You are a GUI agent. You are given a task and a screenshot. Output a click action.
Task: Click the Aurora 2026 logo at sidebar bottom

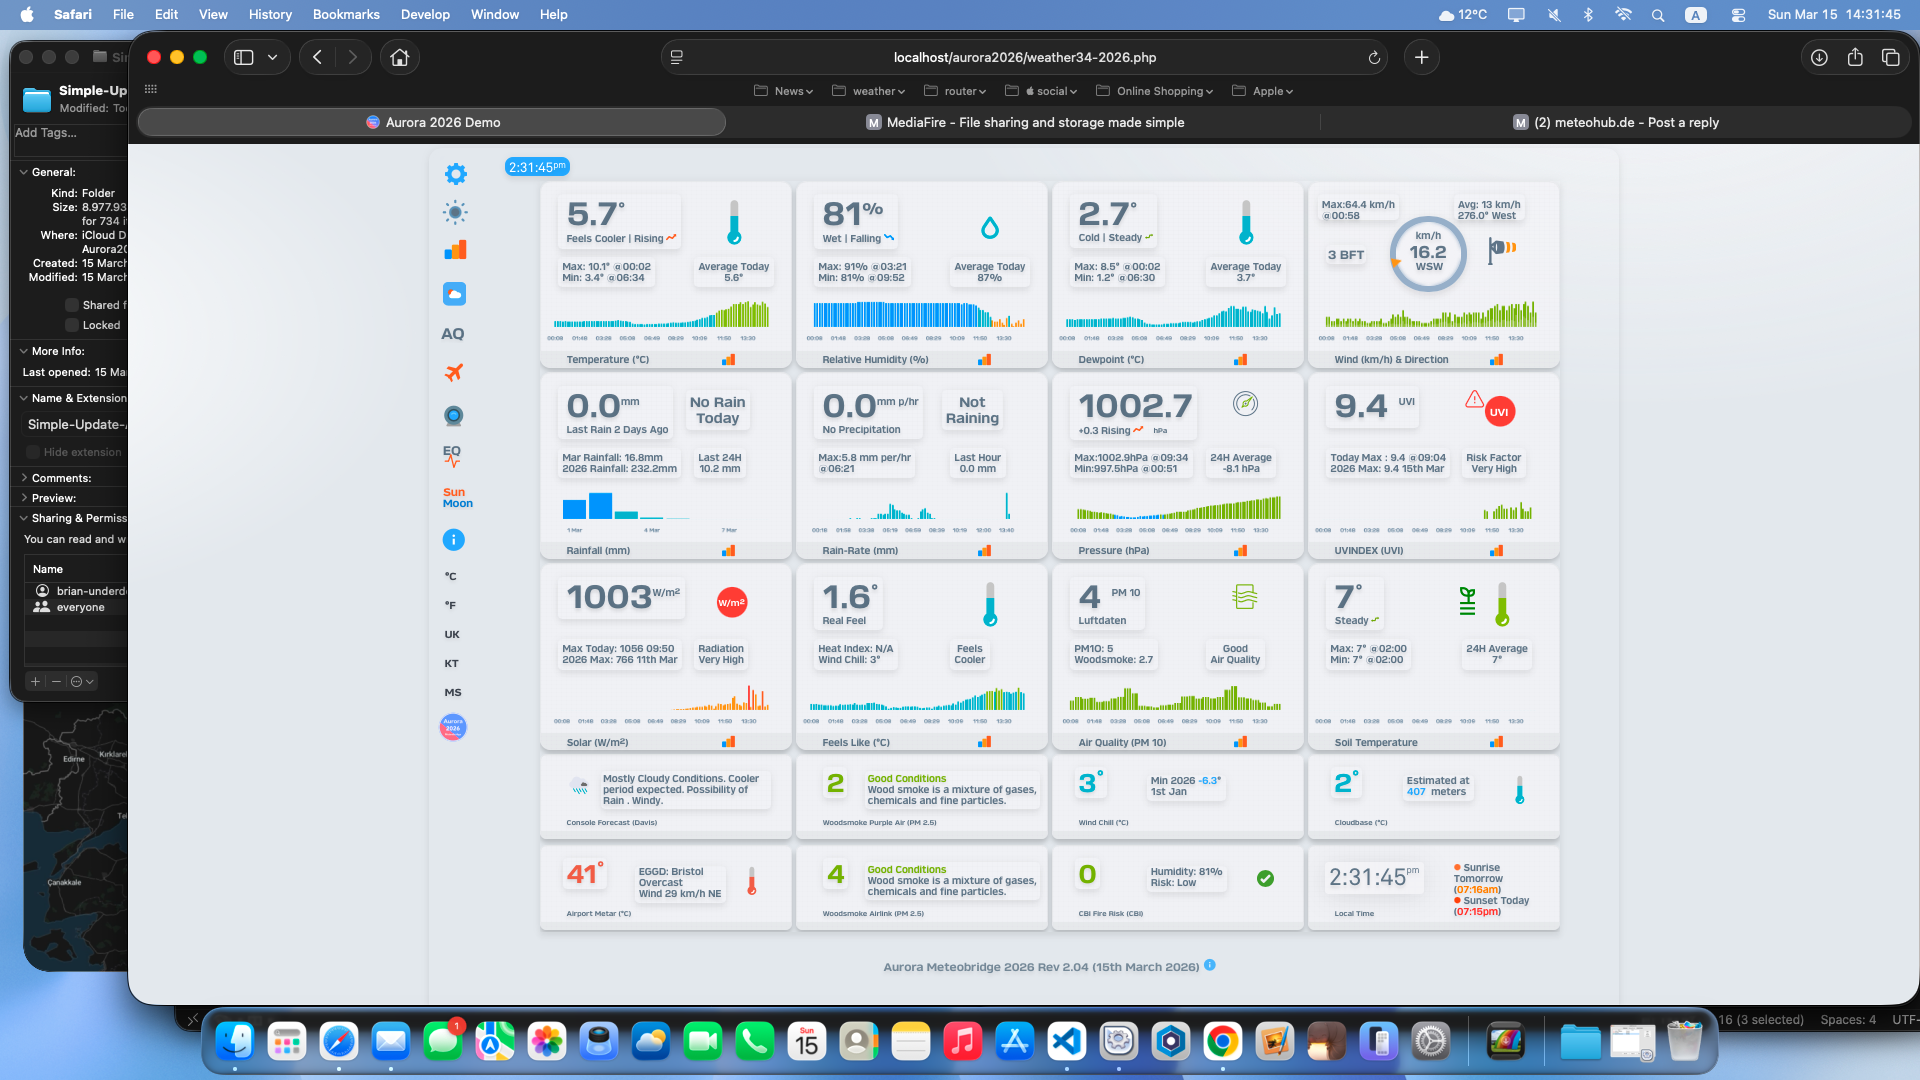point(453,727)
